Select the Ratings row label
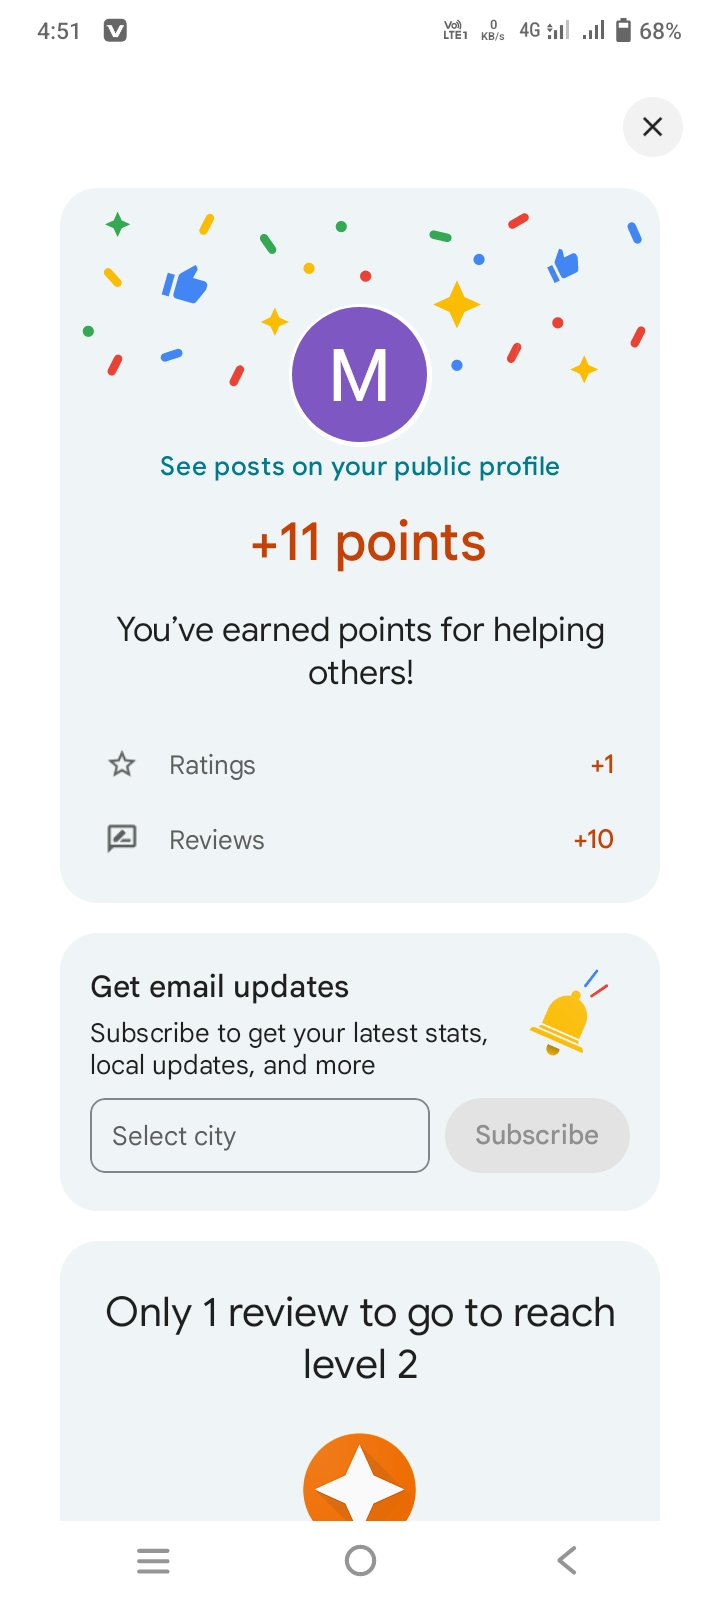 coord(212,765)
